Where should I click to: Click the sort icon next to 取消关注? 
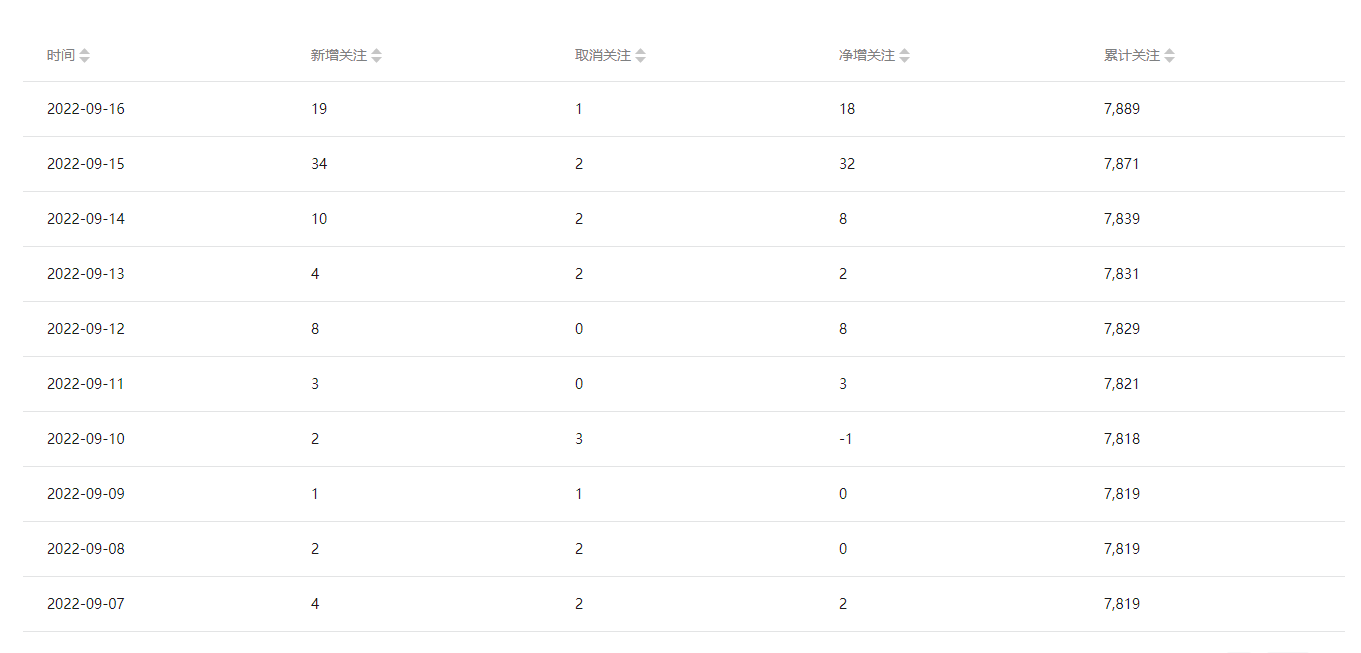(x=640, y=56)
